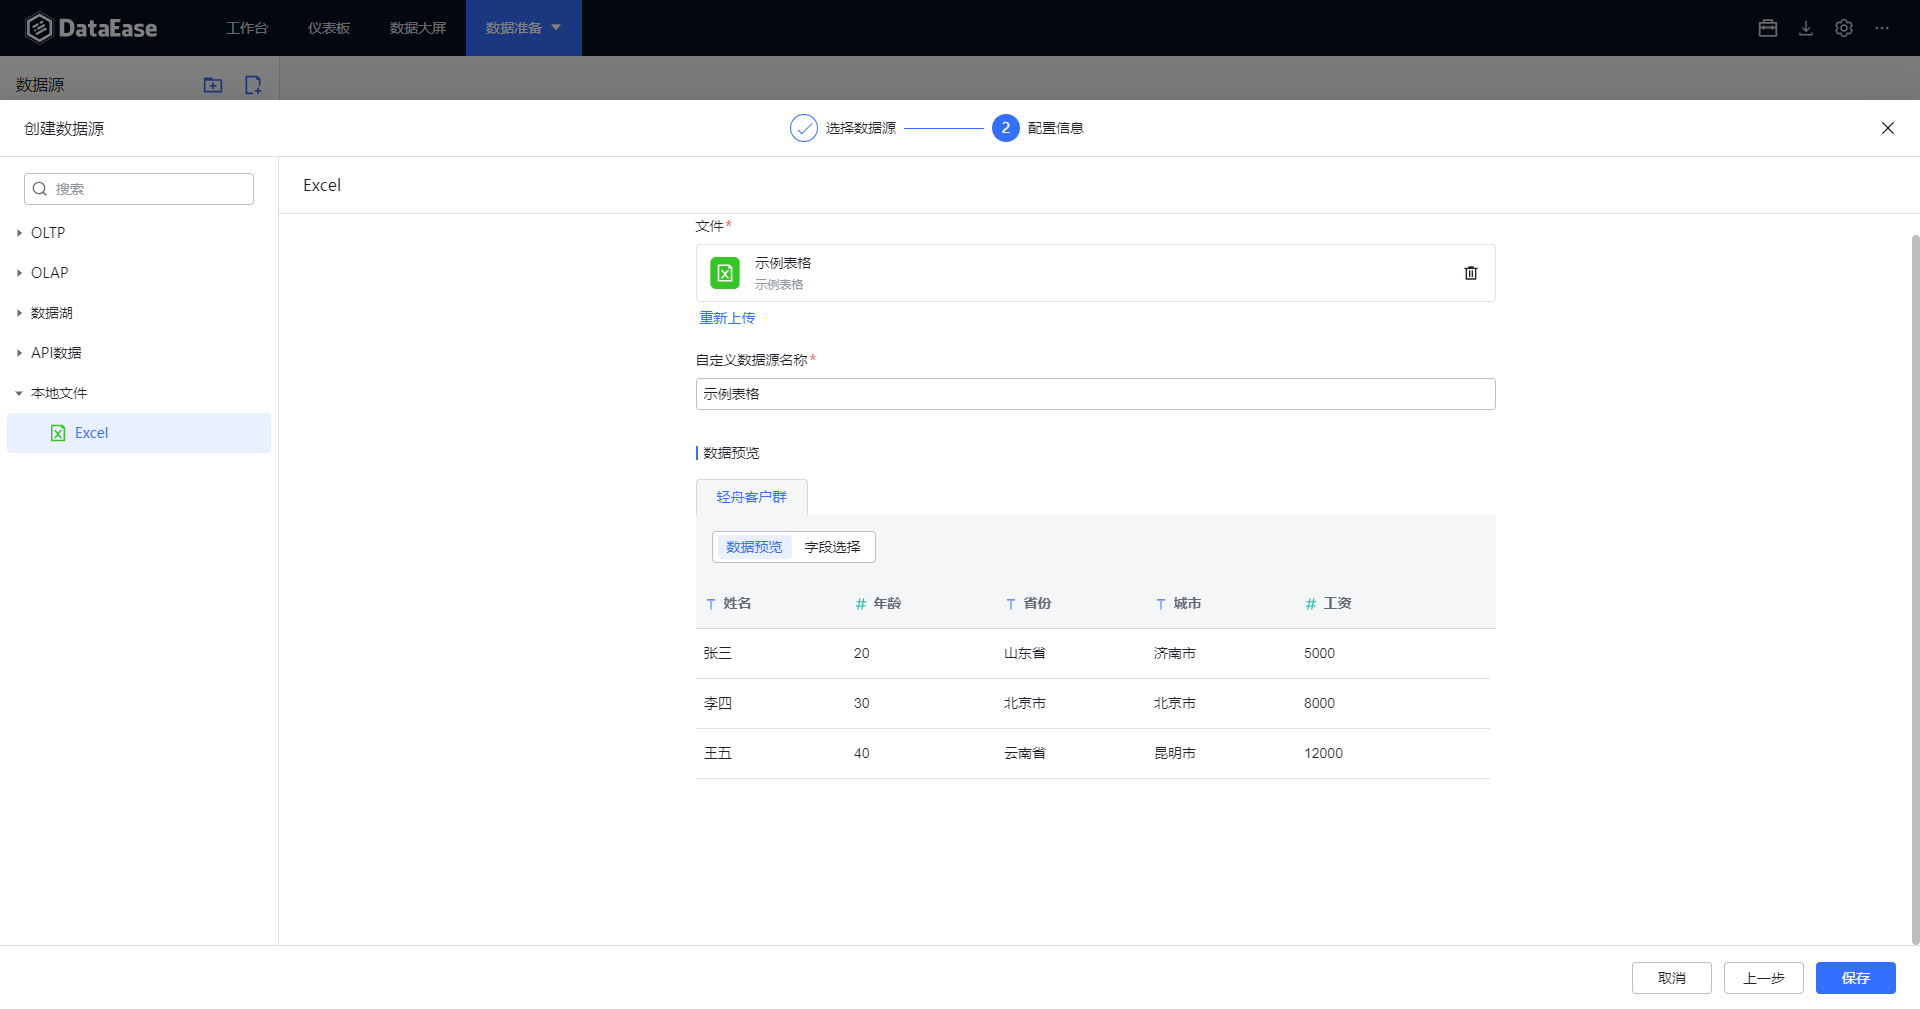This screenshot has width=1920, height=1009.
Task: Click the DataEase logo
Action: [x=92, y=28]
